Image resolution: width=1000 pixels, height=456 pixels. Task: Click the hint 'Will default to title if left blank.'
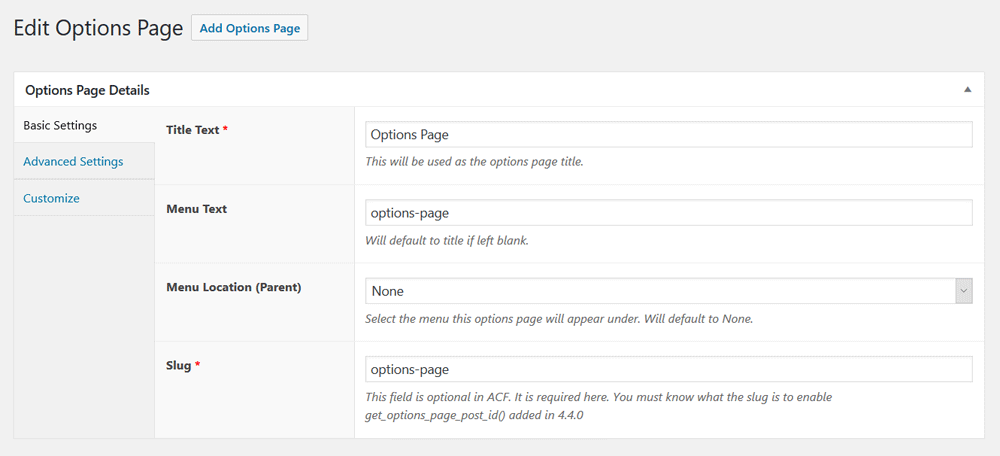(x=447, y=241)
